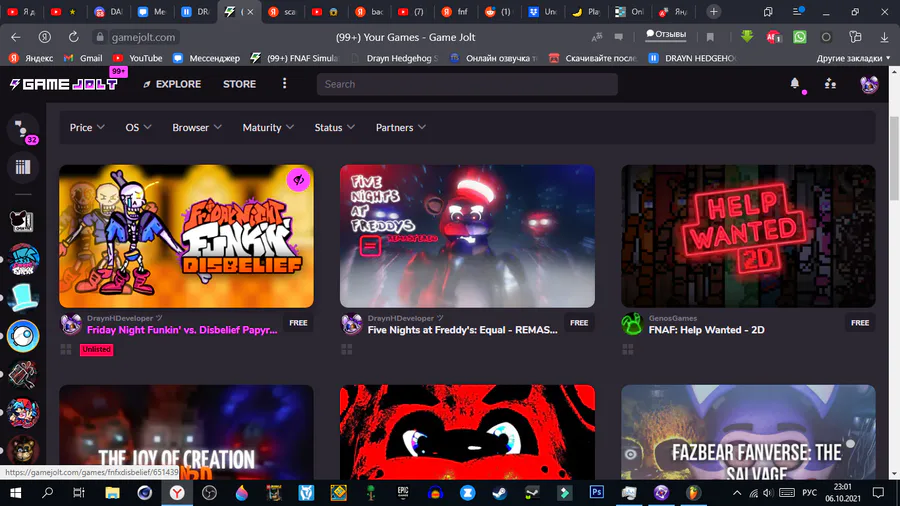
Task: Expand the Maturity filter dropdown
Action: tap(268, 127)
